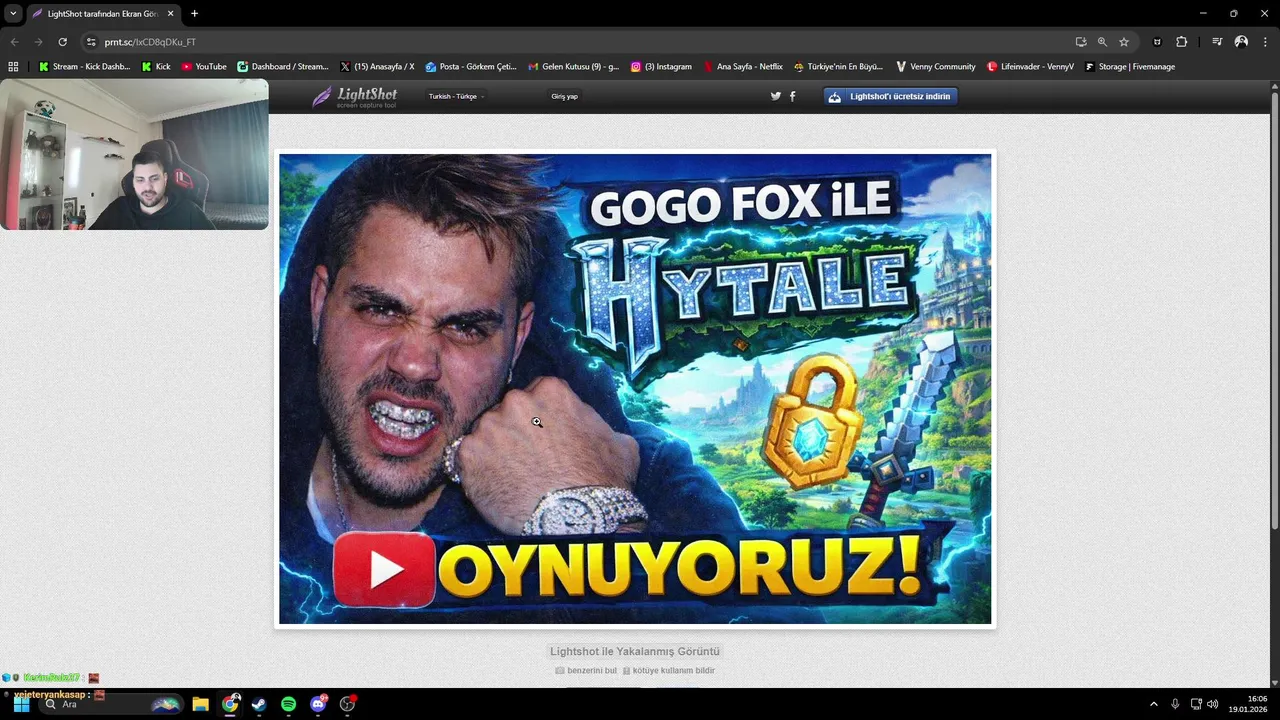Open LightShot Twitter icon
This screenshot has height=720, width=1280.
(775, 96)
